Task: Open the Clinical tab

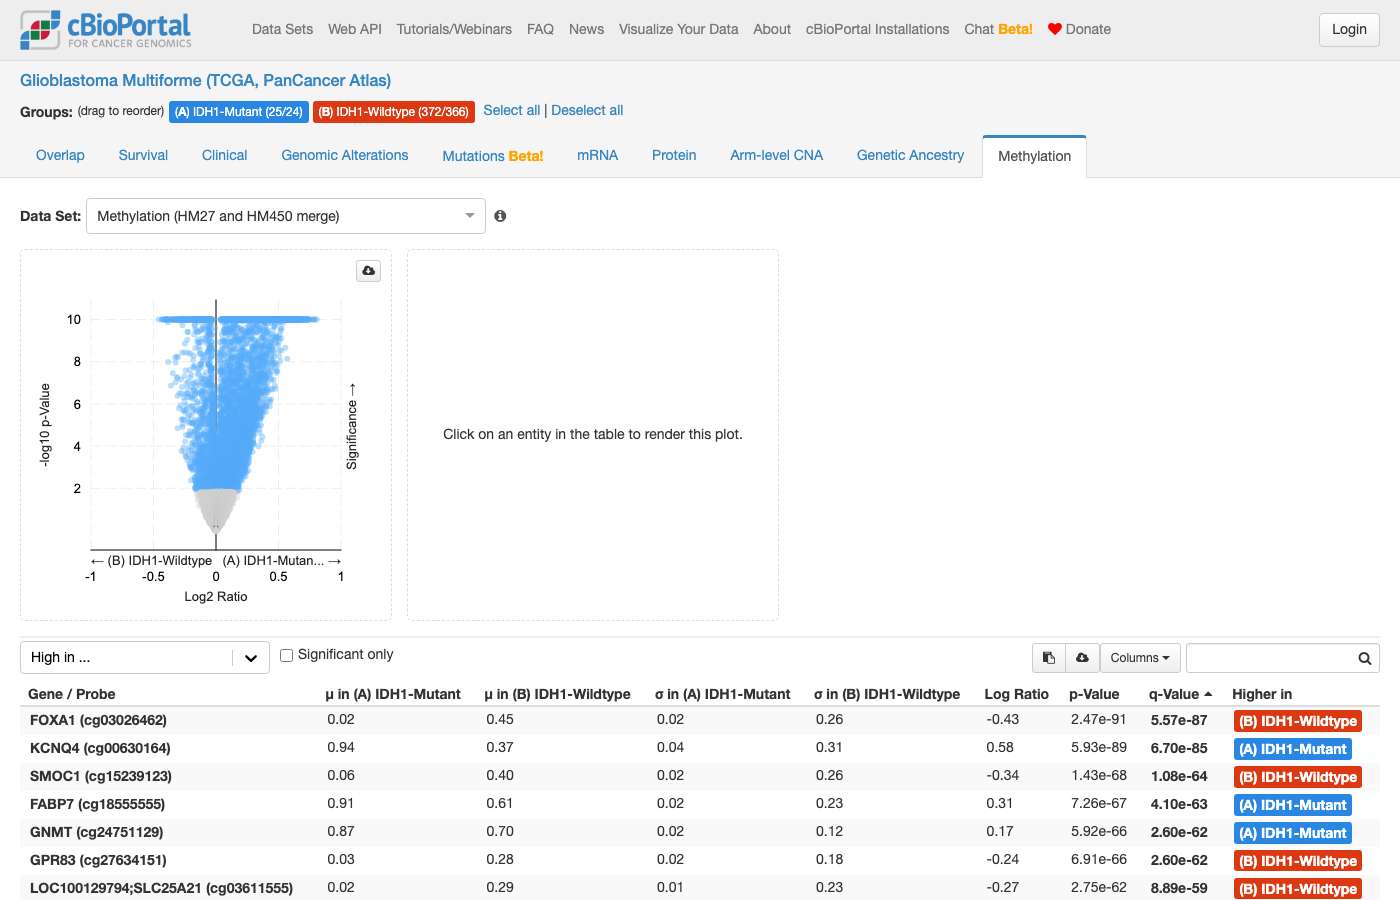Action: (x=224, y=155)
